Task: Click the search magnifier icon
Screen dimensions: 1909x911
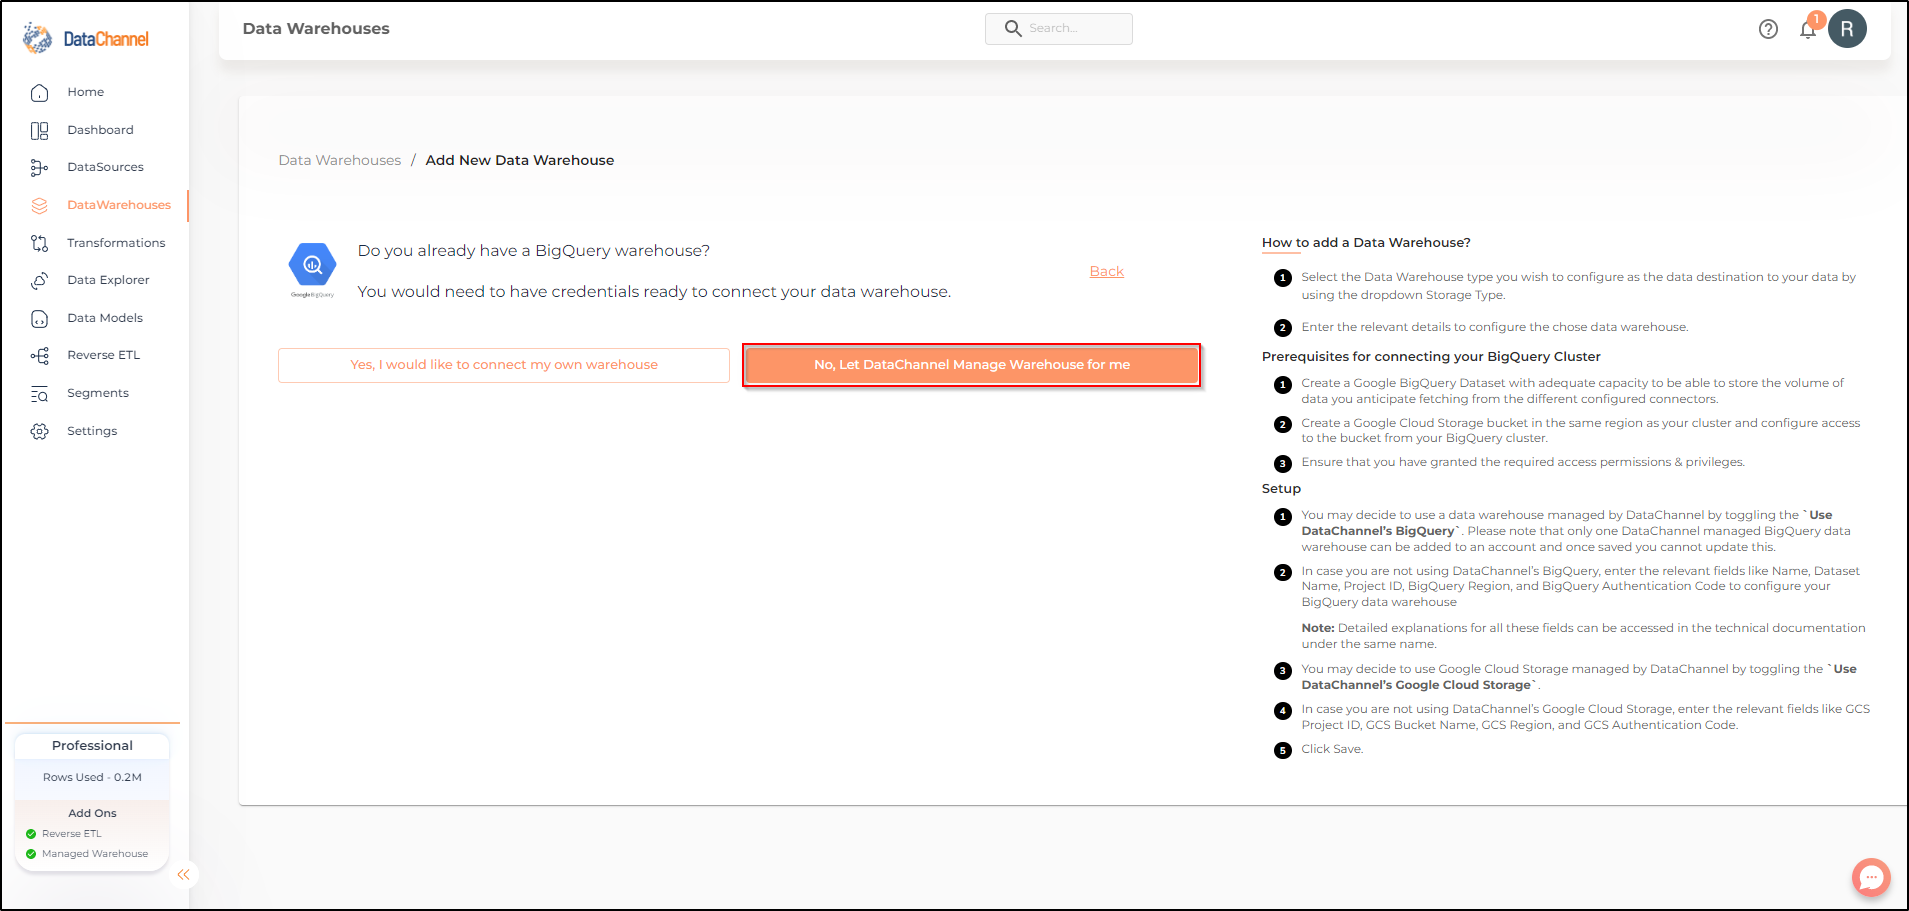Action: click(x=1013, y=28)
